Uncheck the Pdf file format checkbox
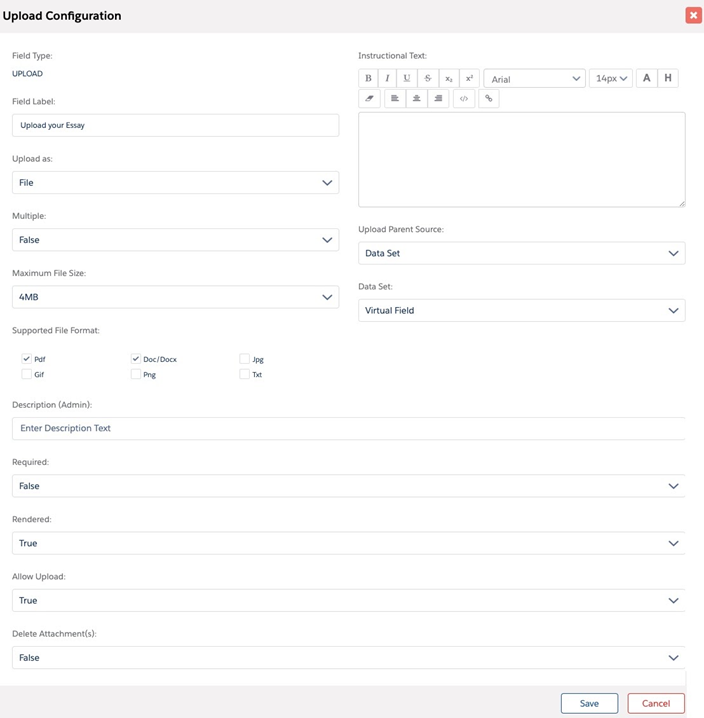The height and width of the screenshot is (718, 704). (27, 358)
